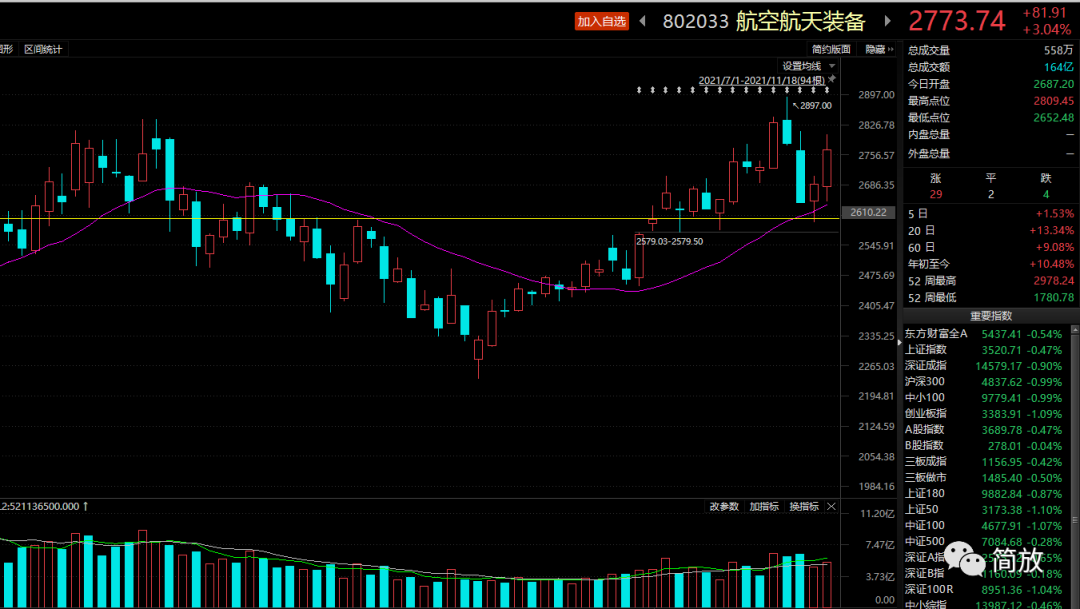Viewport: 1080px width, 609px height.
Task: Click the close X on indicator toolbar
Action: (830, 507)
